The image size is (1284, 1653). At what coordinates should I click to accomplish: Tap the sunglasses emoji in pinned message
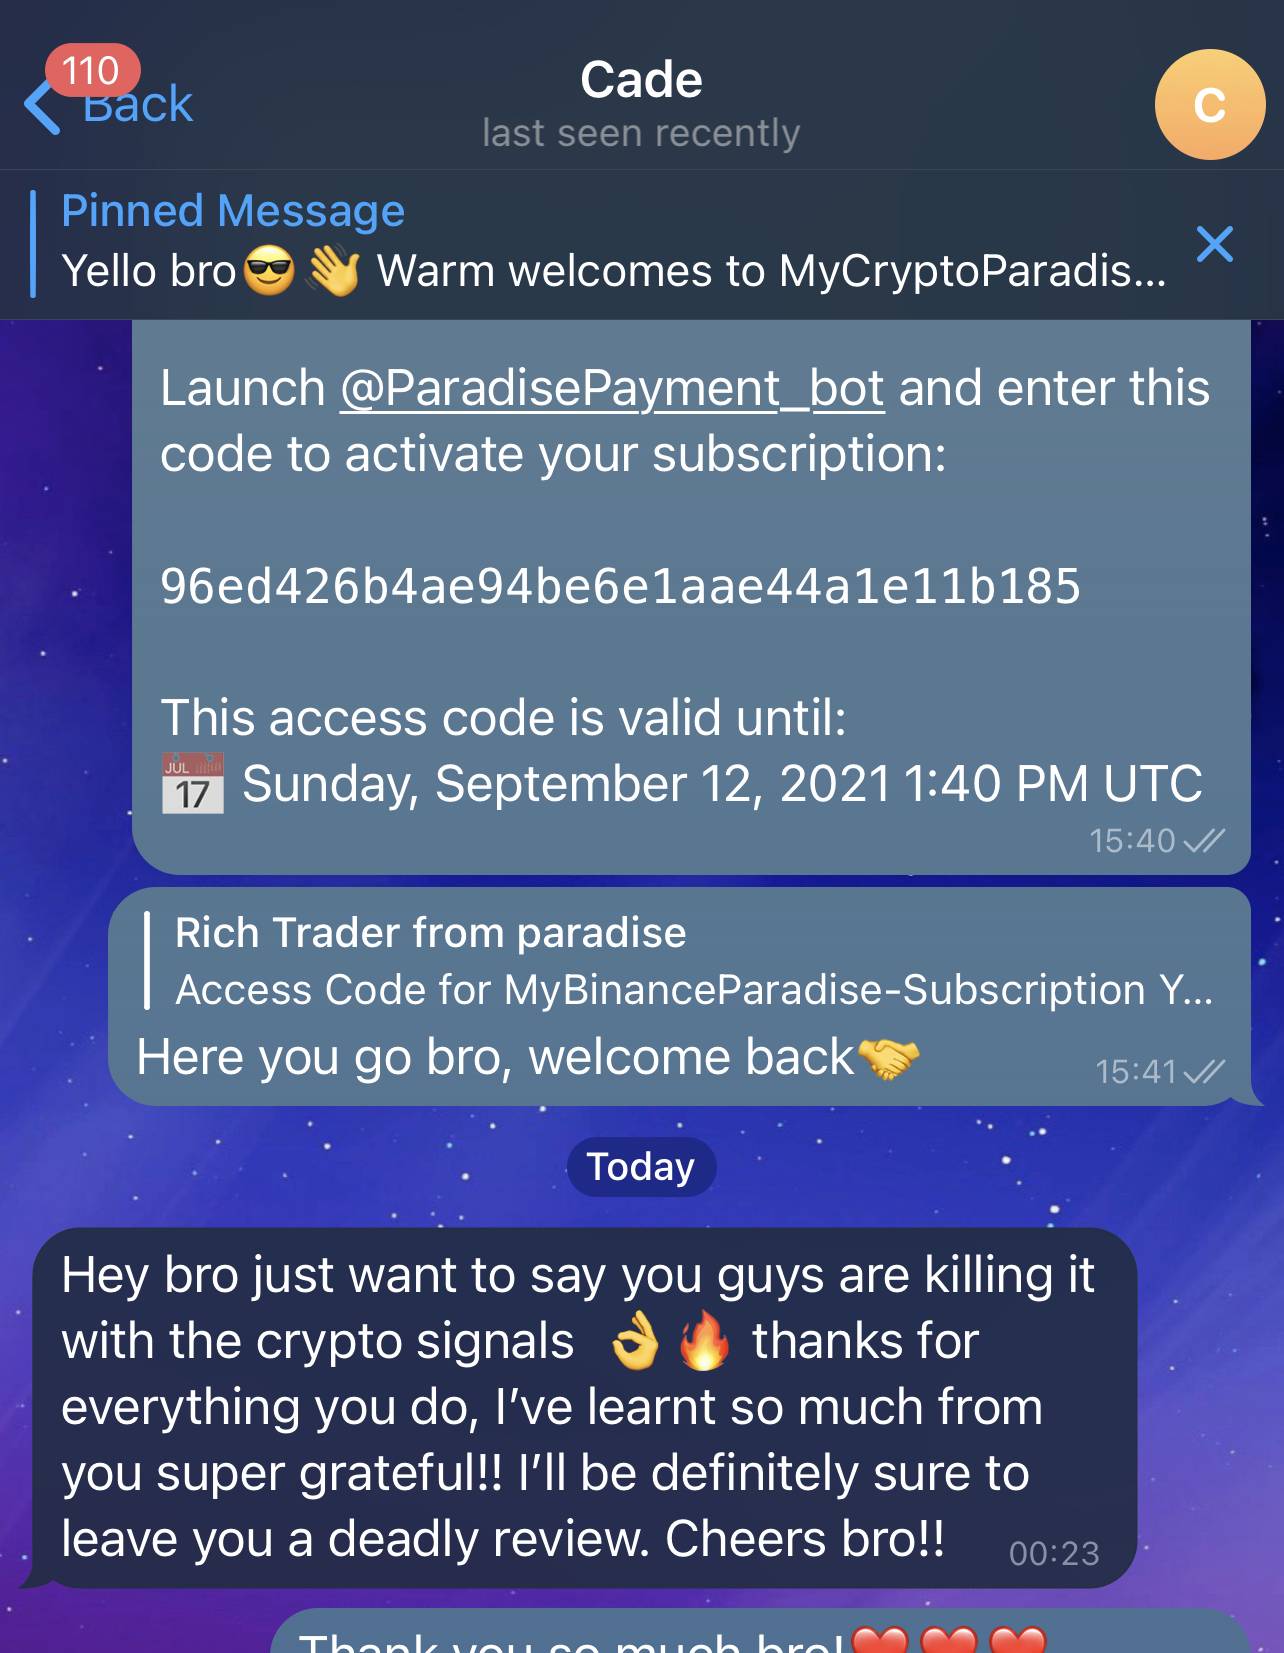[x=269, y=271]
